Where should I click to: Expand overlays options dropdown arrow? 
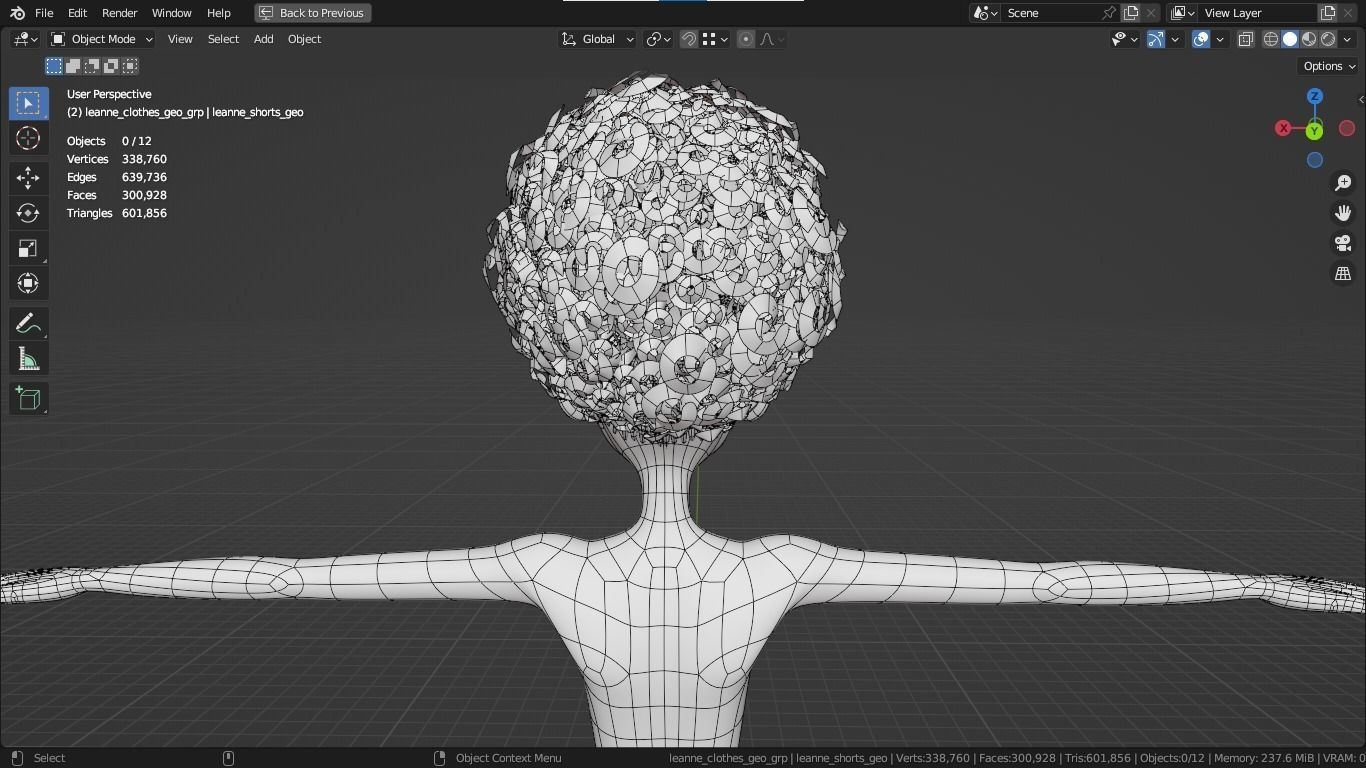tap(1220, 39)
